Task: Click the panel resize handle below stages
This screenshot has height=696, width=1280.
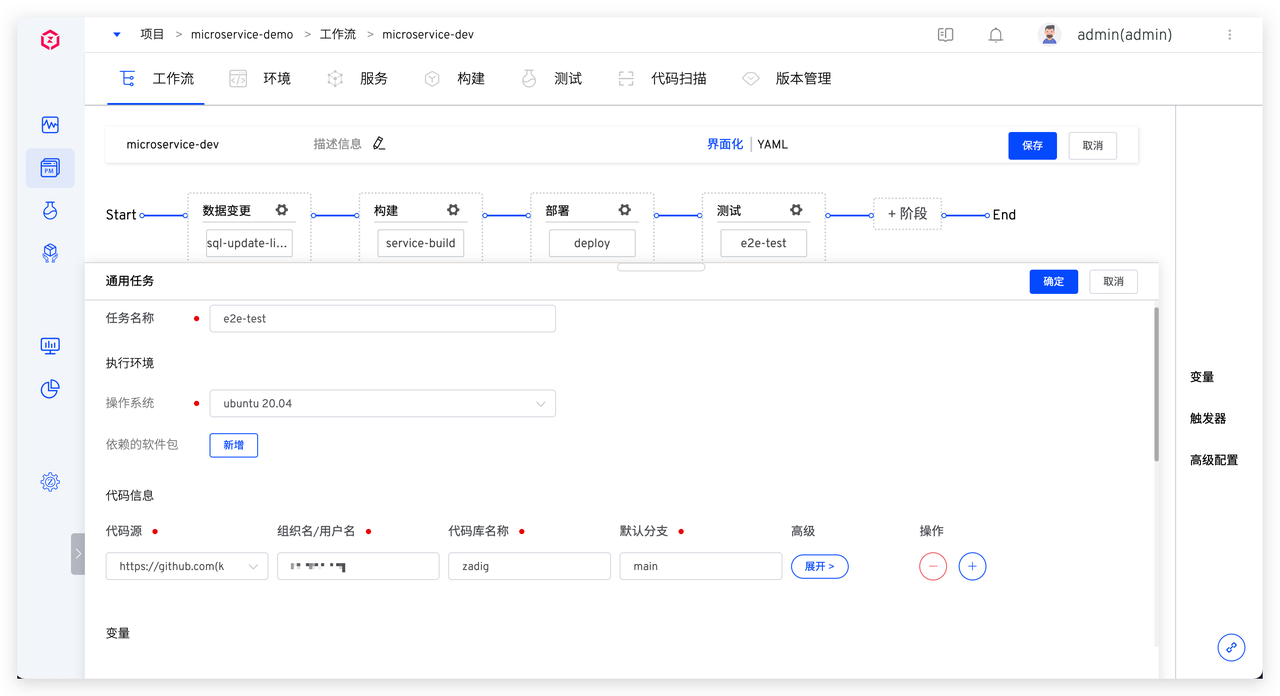Action: click(x=661, y=267)
